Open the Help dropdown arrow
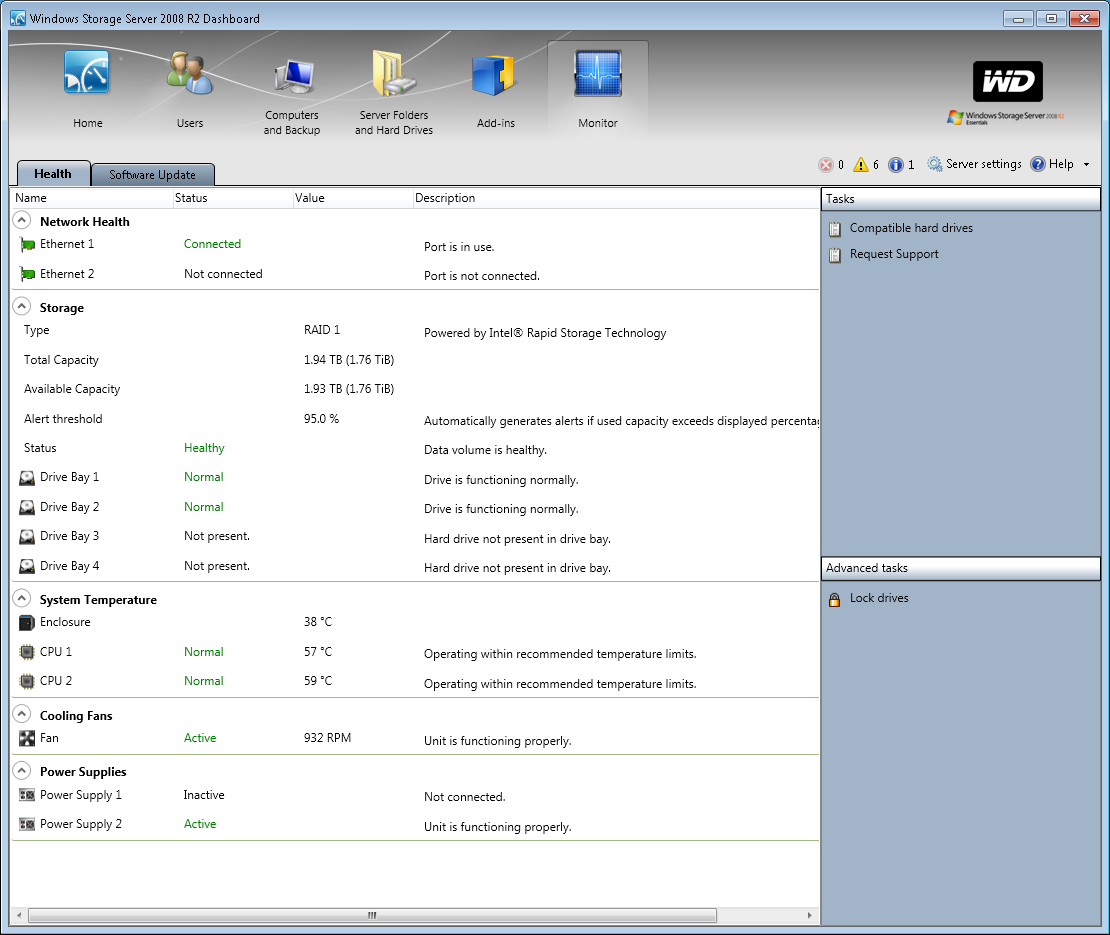The image size is (1110, 935). [x=1086, y=165]
